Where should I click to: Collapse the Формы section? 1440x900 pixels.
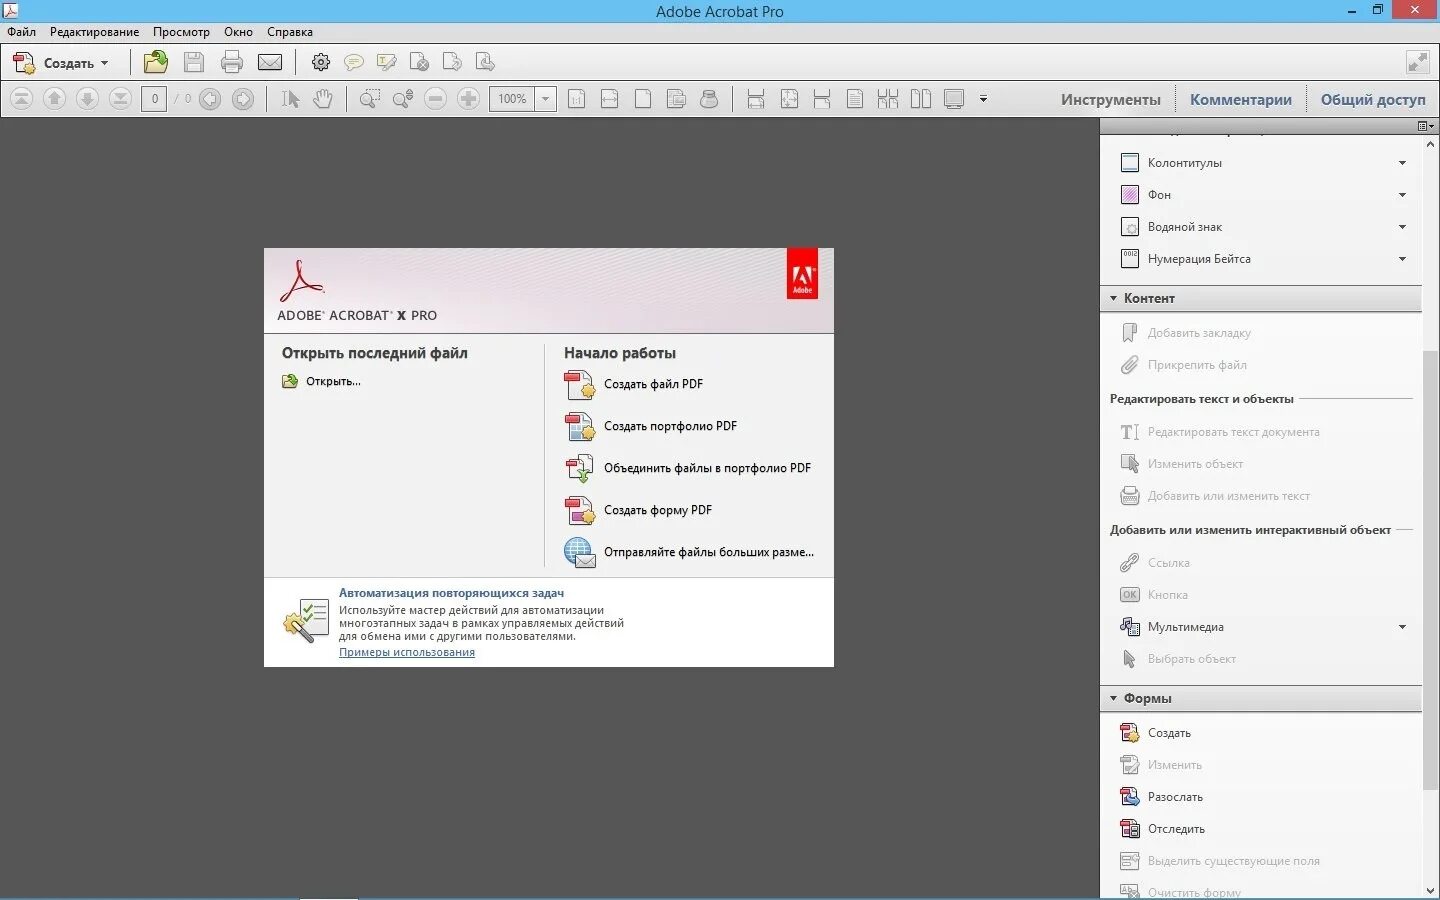1113,698
